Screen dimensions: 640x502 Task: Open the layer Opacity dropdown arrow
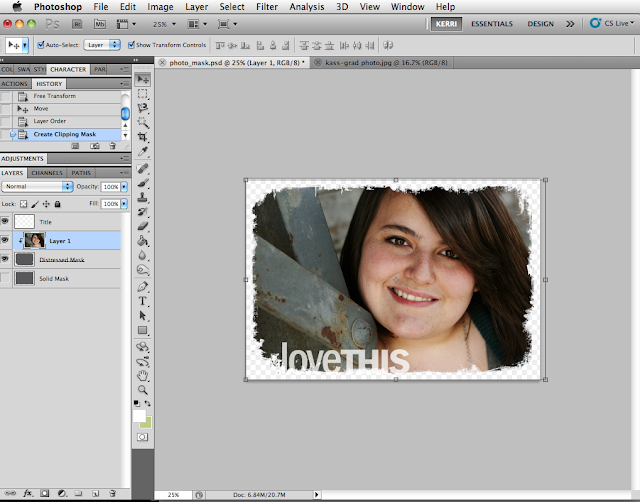(x=125, y=187)
